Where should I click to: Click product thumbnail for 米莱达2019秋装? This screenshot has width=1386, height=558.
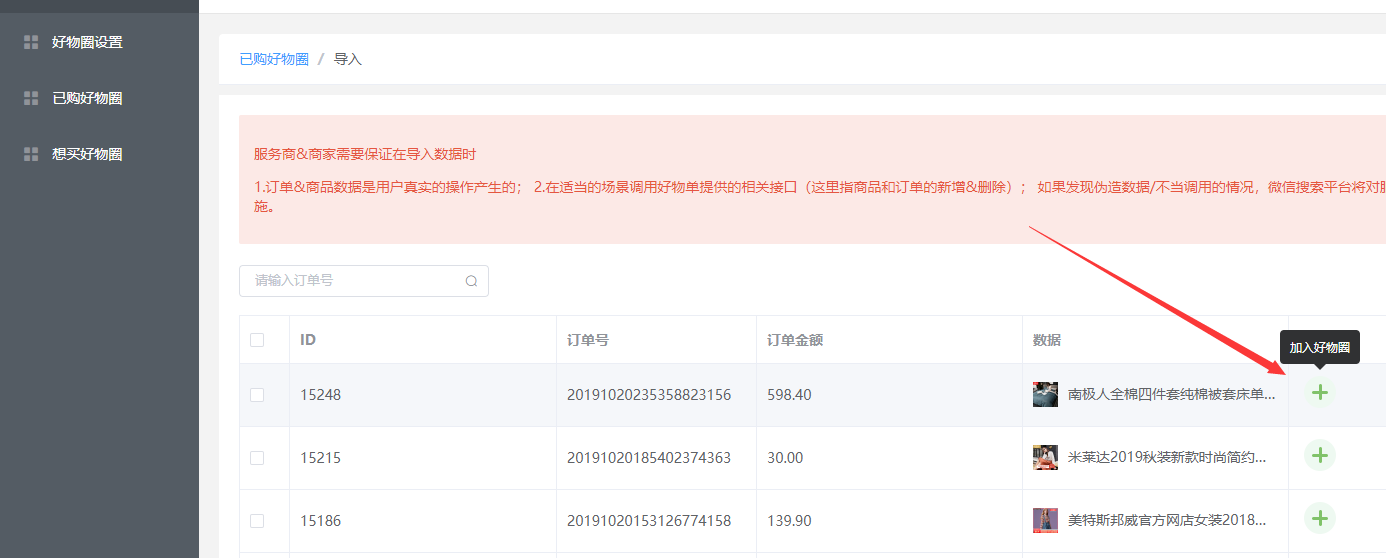pyautogui.click(x=1045, y=457)
